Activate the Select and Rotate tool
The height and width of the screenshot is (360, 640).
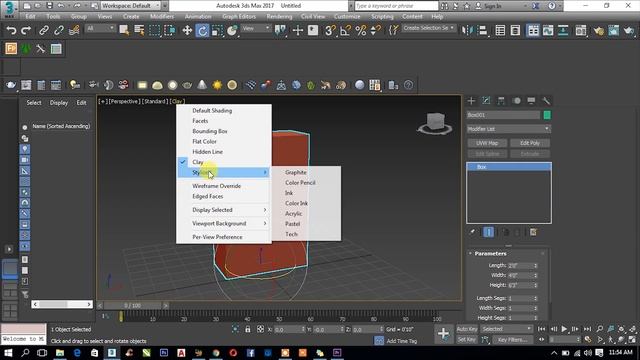pos(202,30)
